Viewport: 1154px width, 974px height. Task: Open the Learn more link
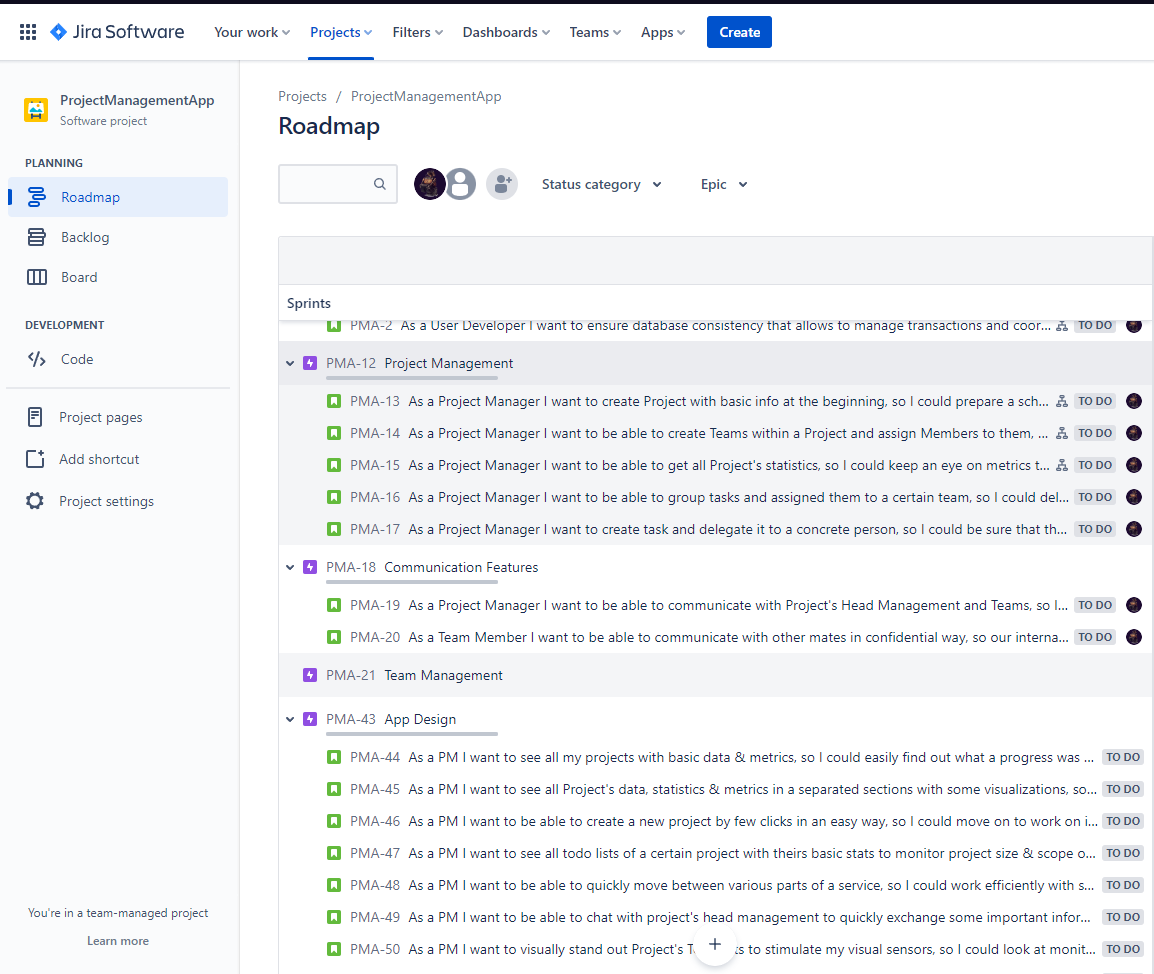tap(117, 940)
